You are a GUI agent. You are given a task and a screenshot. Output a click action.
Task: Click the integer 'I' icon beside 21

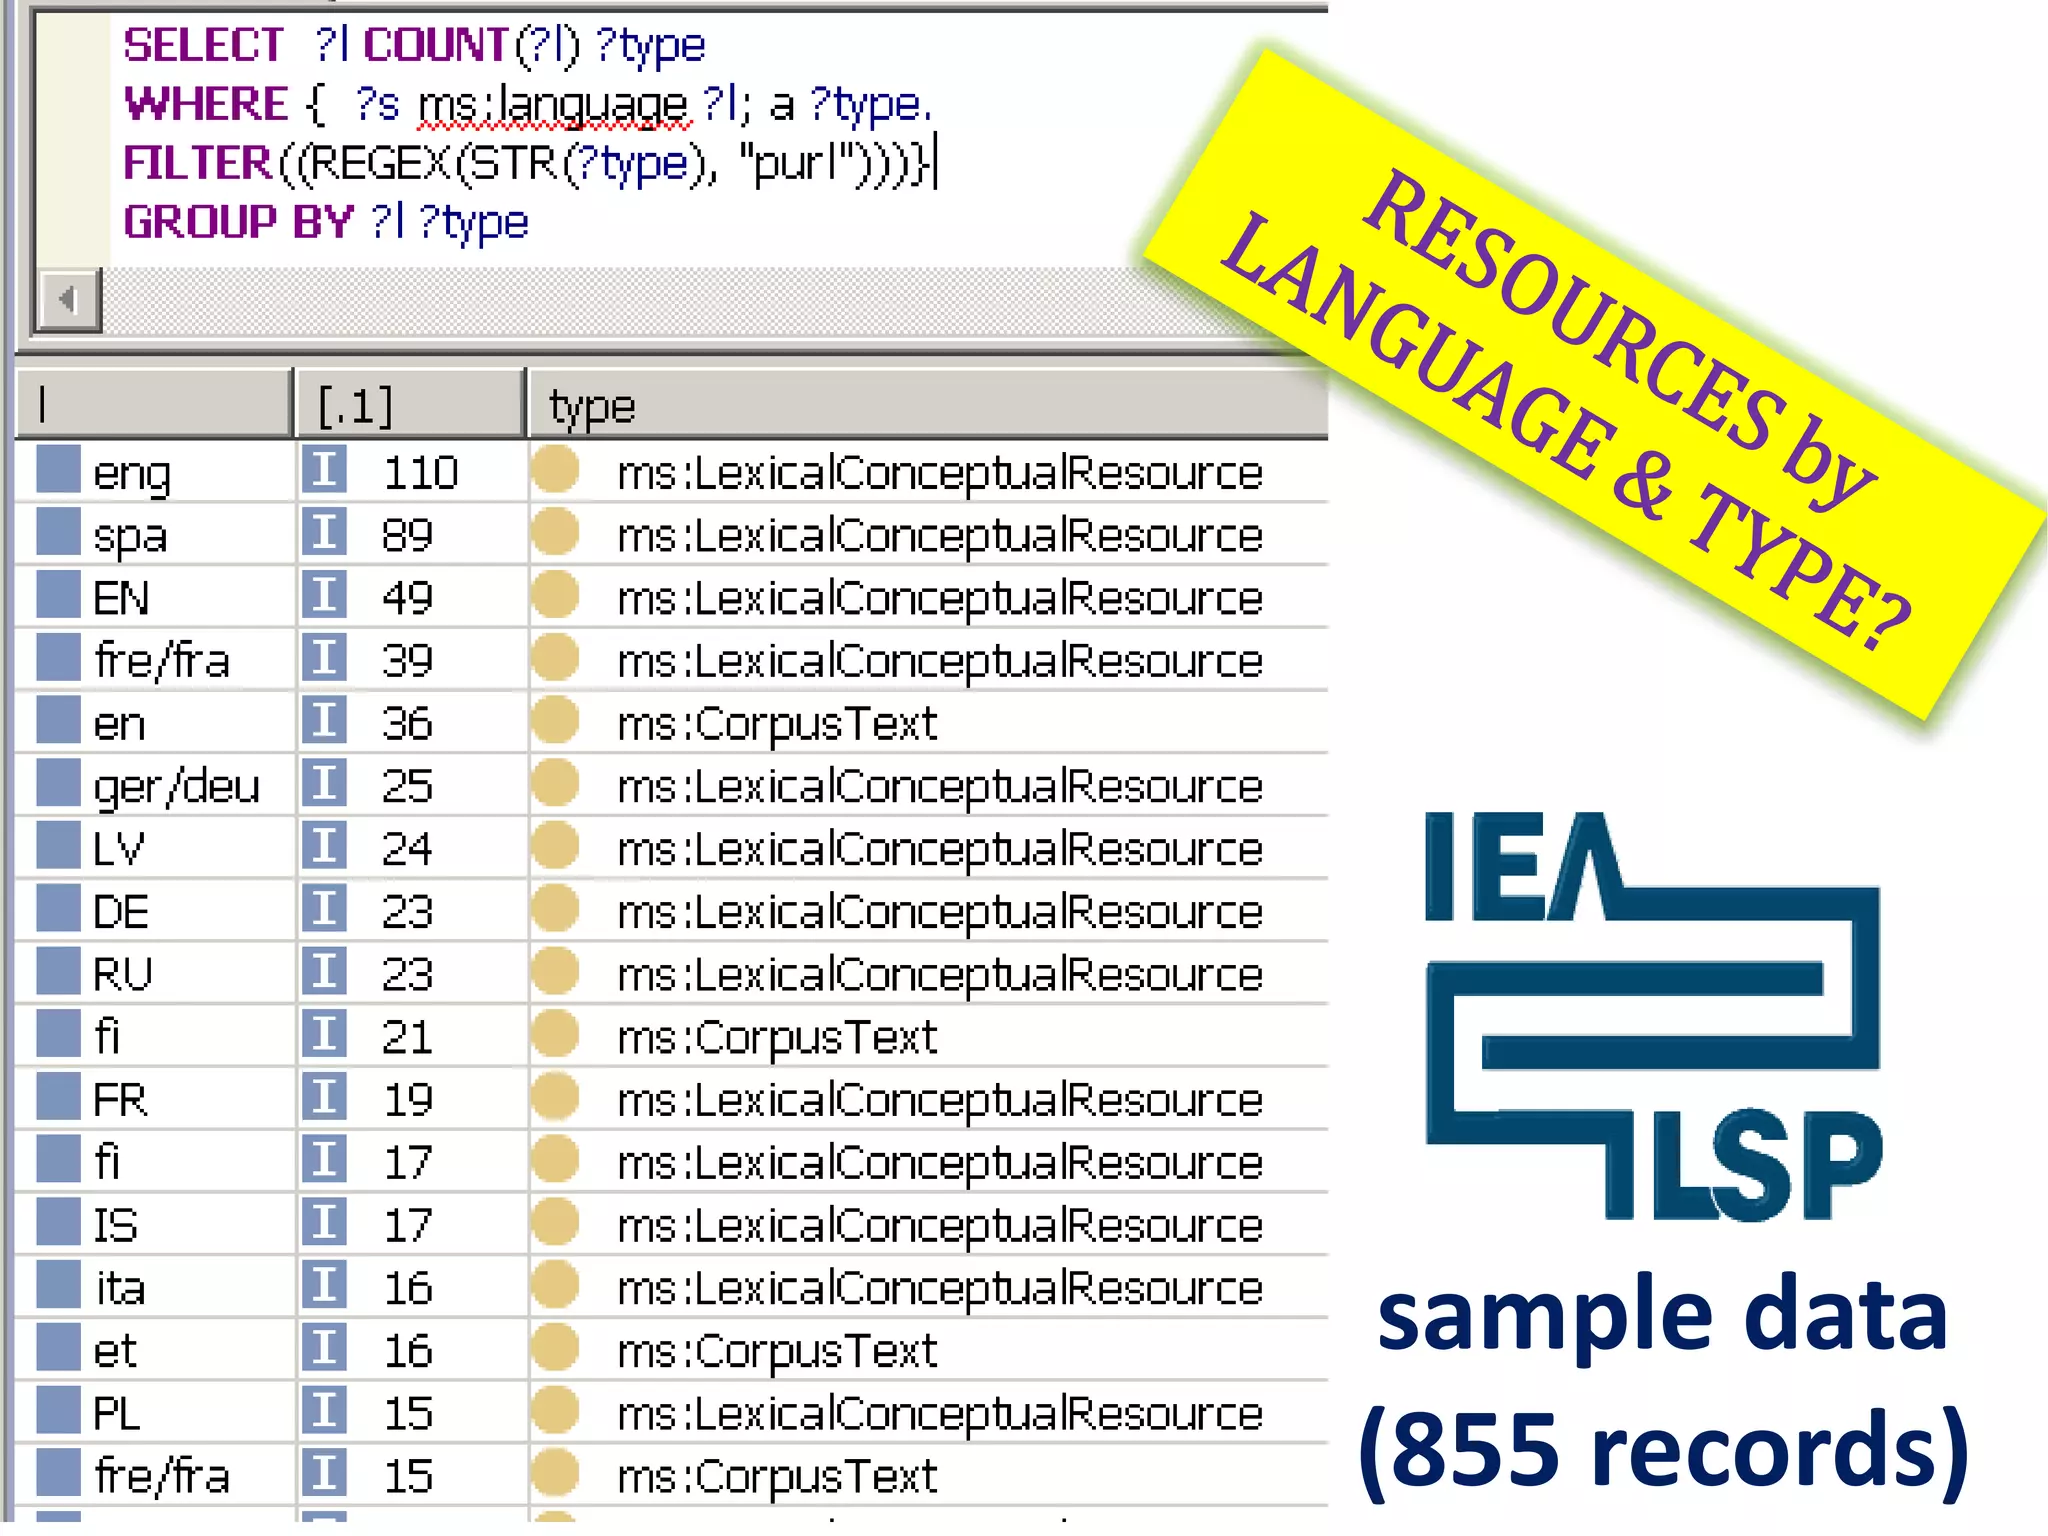(324, 1034)
